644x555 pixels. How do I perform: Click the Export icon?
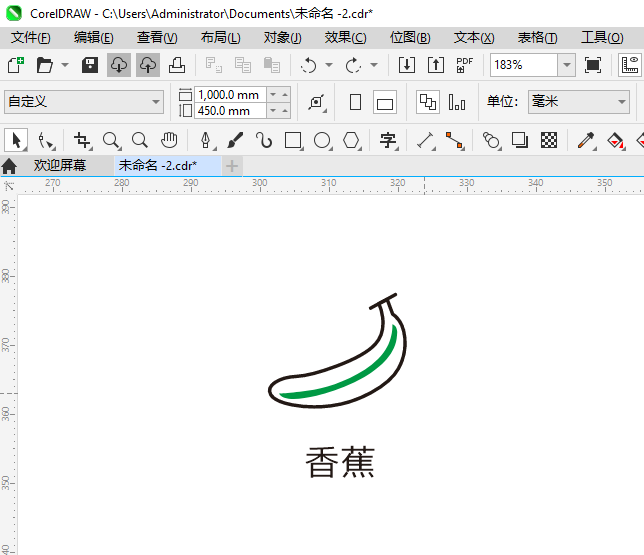[x=436, y=65]
